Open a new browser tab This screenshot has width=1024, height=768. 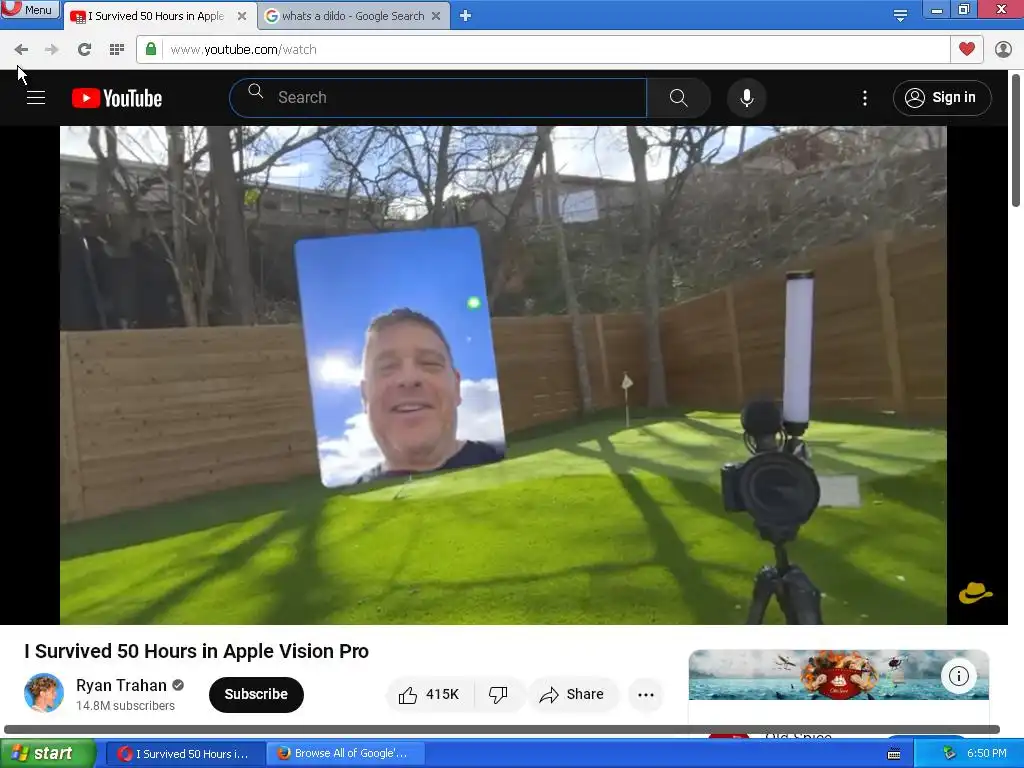coord(465,16)
